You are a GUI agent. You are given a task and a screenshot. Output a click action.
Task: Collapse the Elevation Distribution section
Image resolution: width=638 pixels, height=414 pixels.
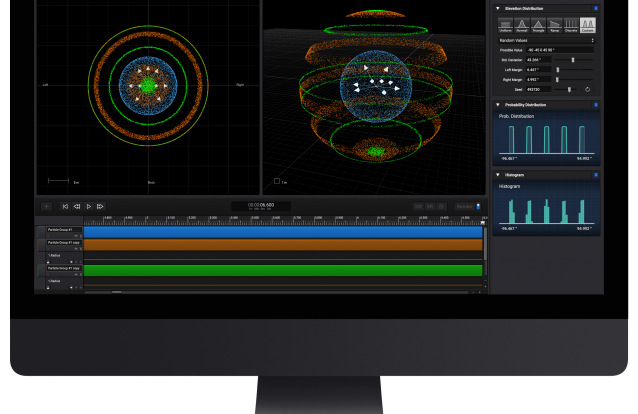click(x=498, y=7)
